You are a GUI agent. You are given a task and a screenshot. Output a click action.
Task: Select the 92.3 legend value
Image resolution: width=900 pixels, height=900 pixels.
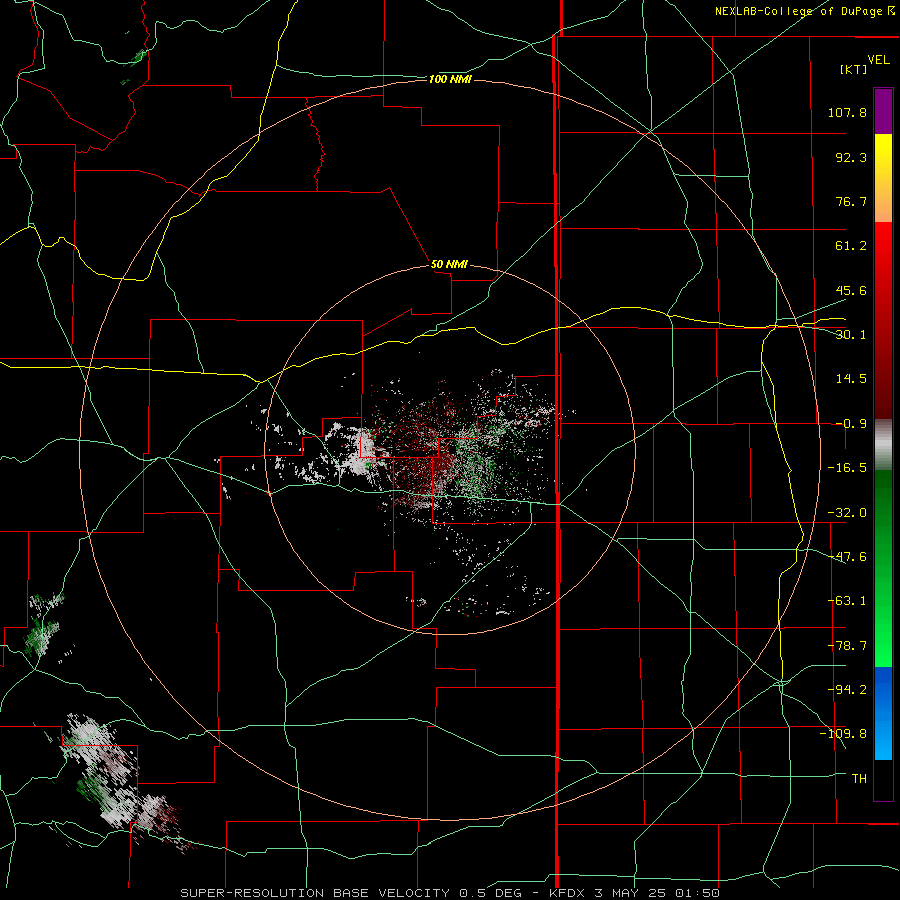[851, 157]
